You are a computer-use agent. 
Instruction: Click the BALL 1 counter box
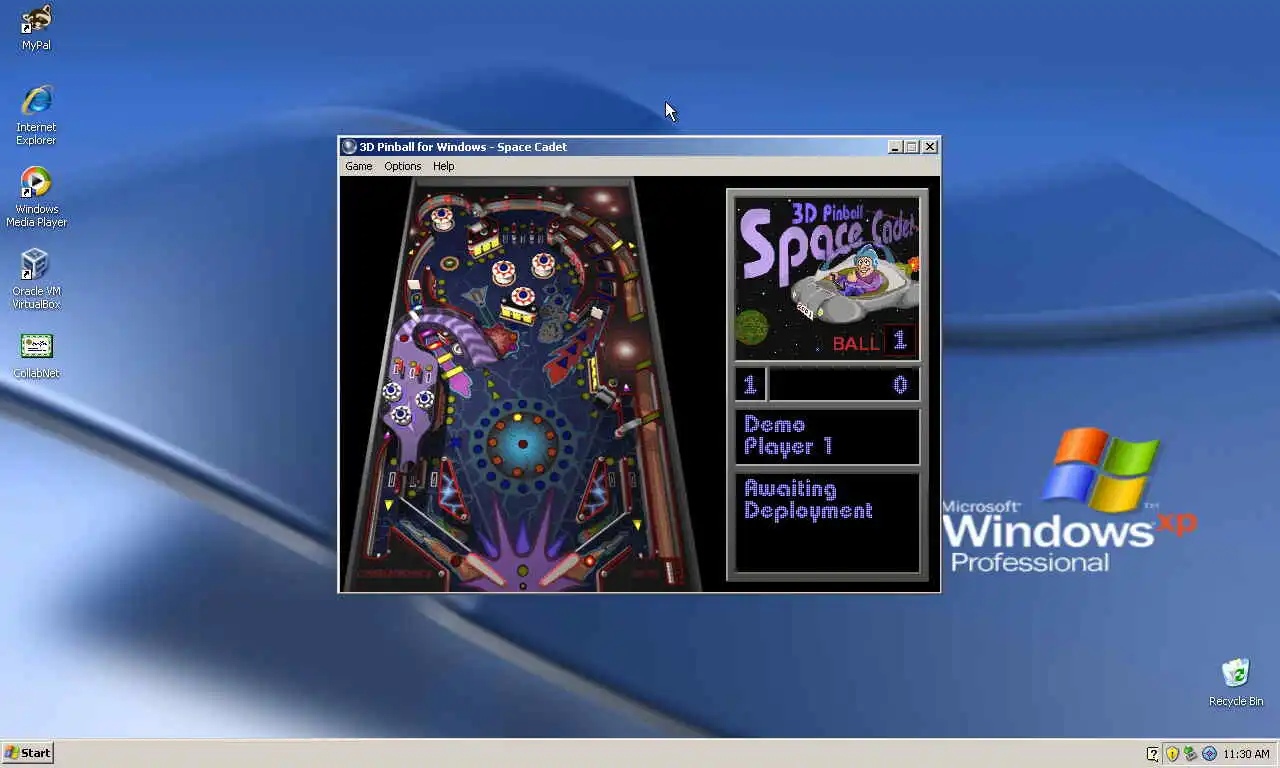click(x=898, y=341)
